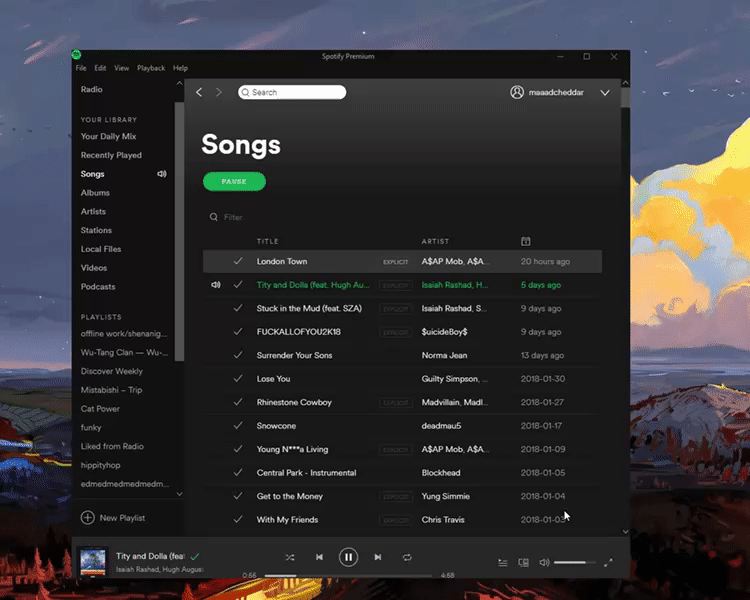
Task: Open the play queue icon
Action: pyautogui.click(x=503, y=563)
